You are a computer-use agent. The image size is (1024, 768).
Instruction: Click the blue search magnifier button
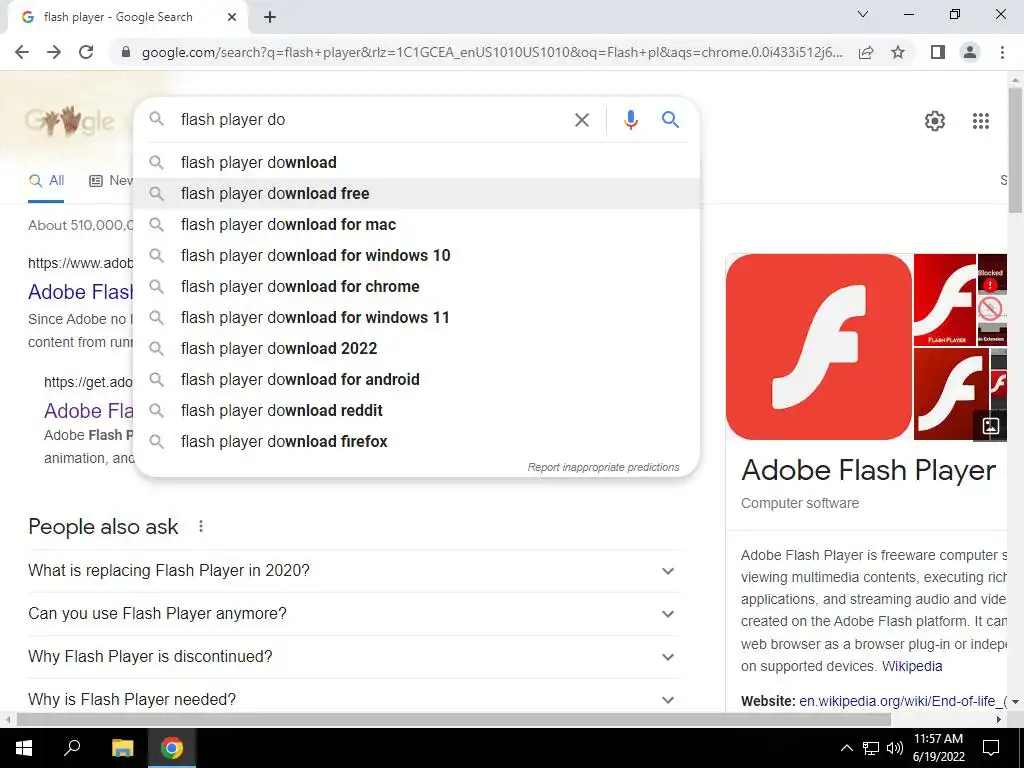pyautogui.click(x=671, y=120)
